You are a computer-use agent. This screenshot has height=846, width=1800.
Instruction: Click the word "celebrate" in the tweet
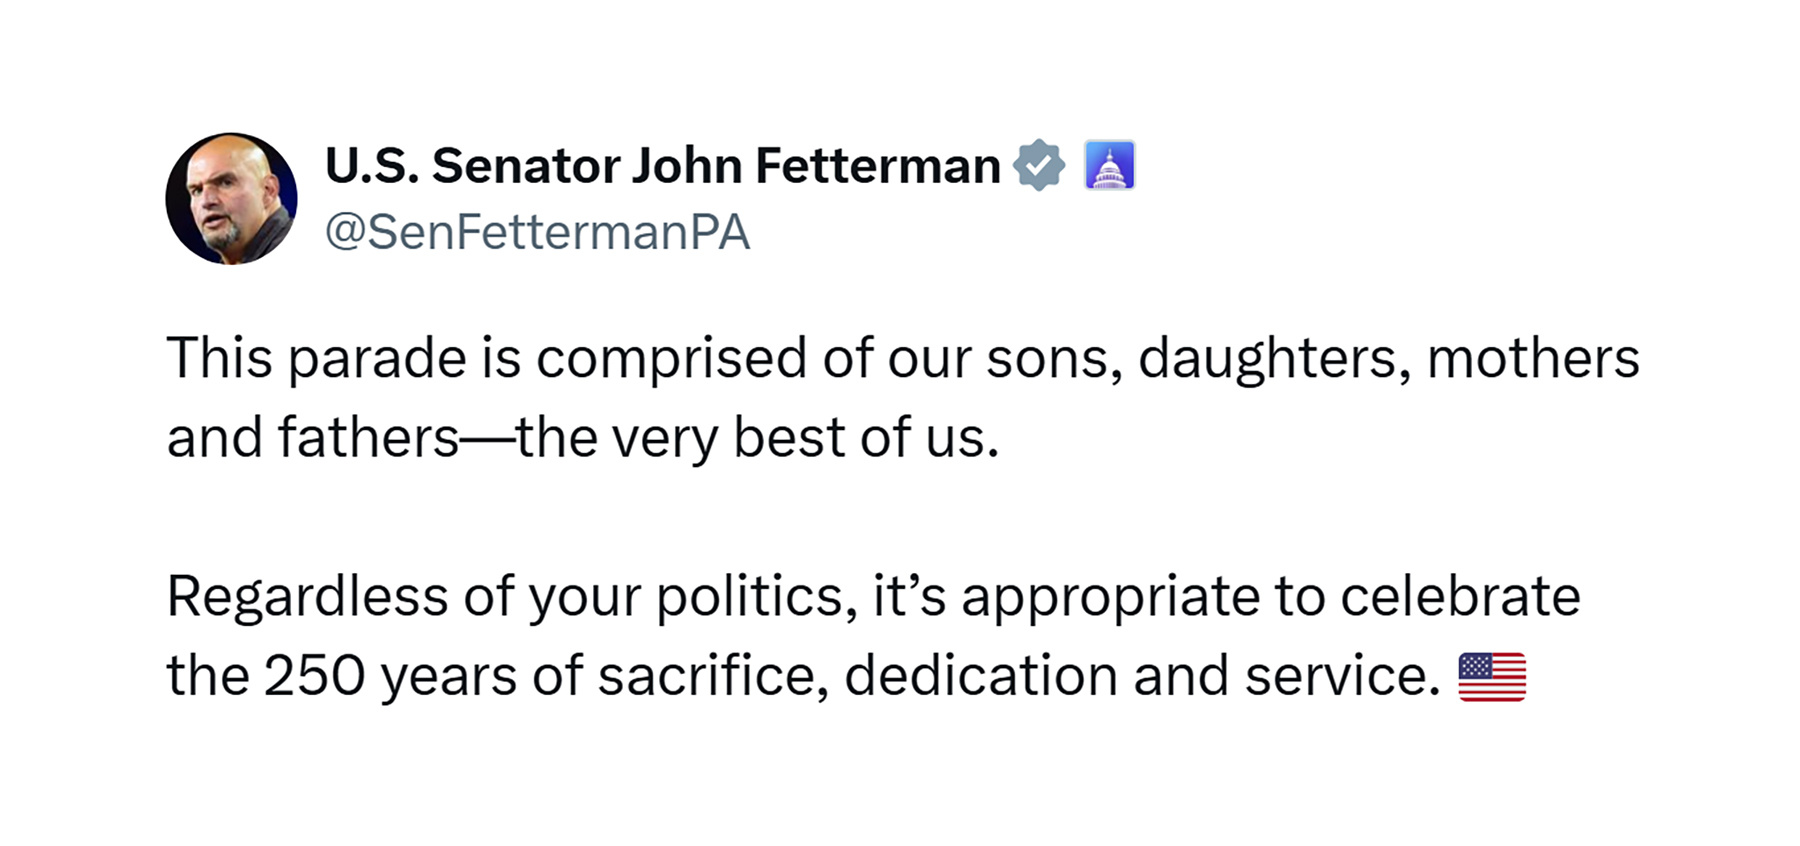point(1460,596)
